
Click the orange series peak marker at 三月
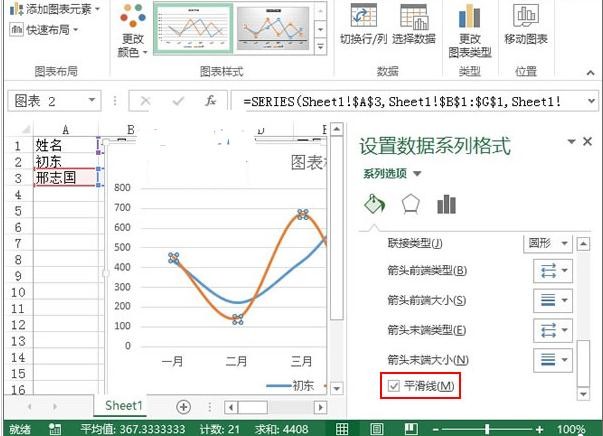point(303,214)
